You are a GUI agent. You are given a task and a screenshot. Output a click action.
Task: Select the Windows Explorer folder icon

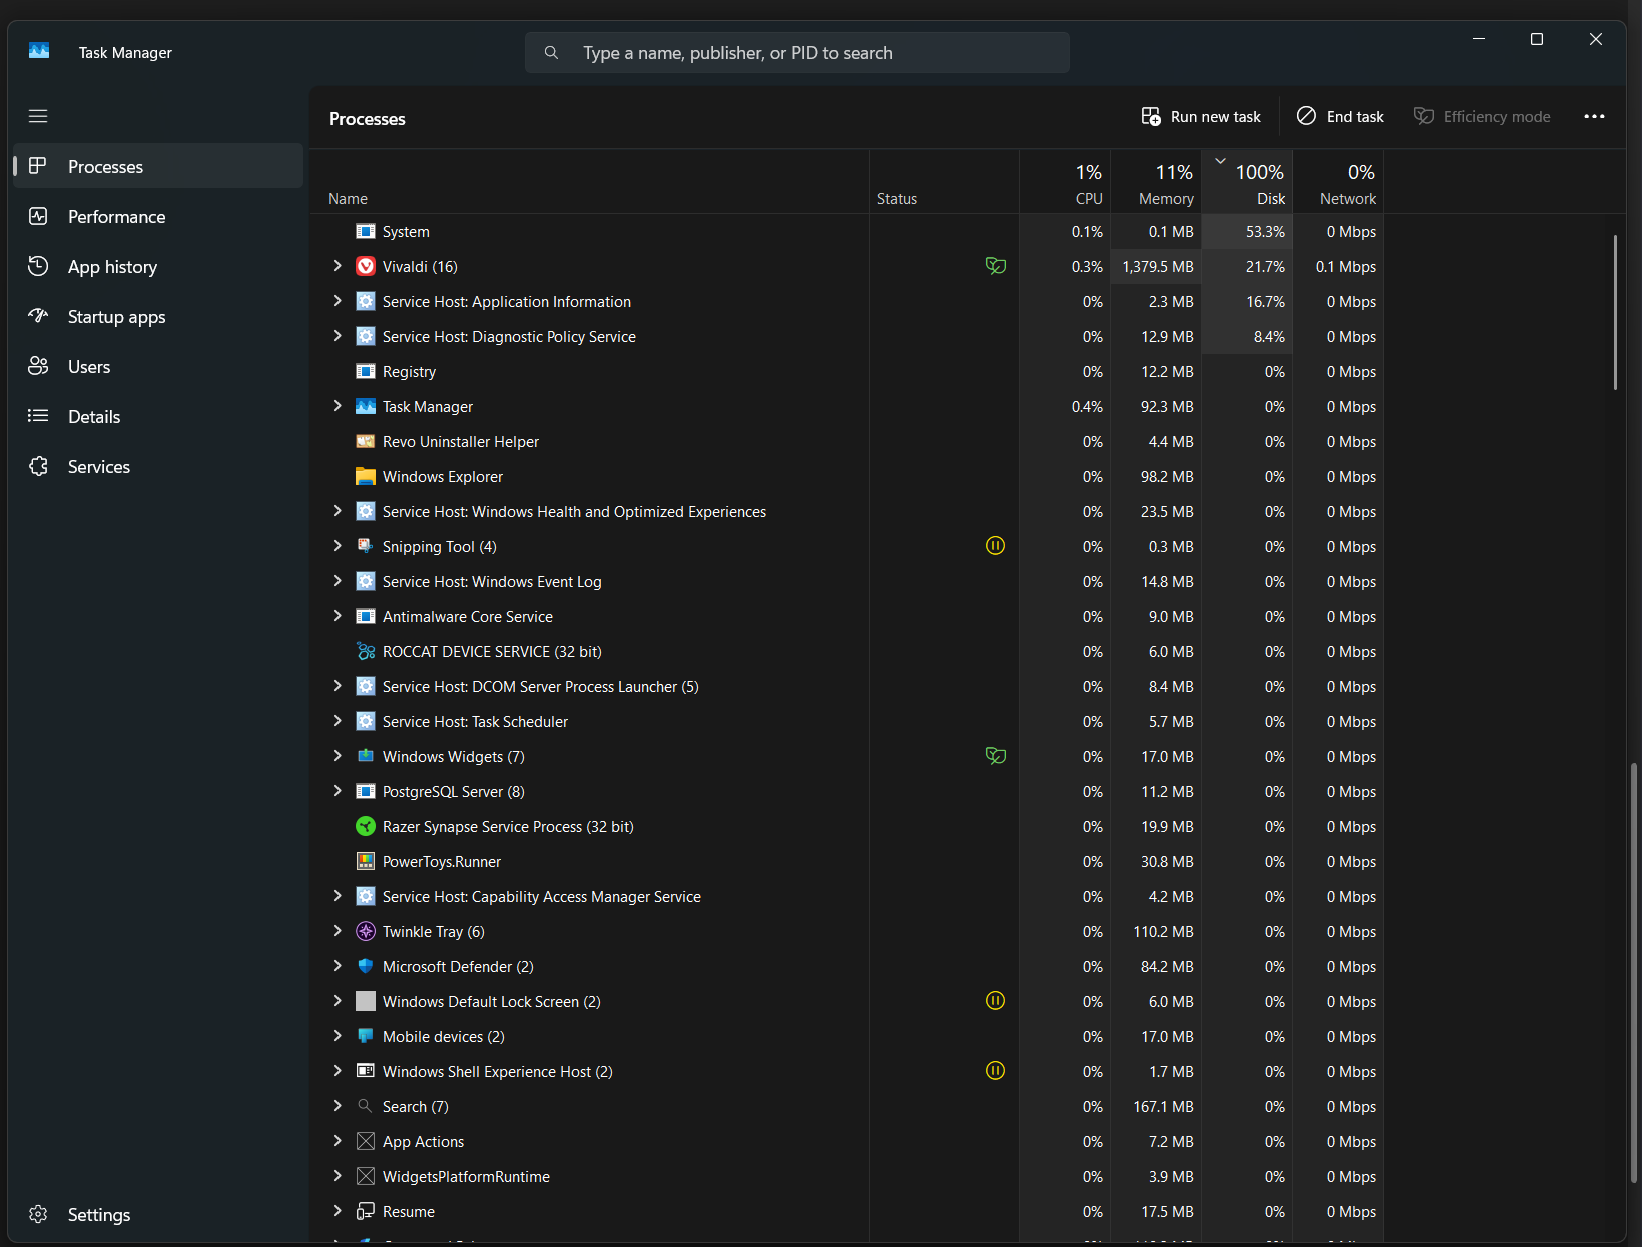(366, 476)
